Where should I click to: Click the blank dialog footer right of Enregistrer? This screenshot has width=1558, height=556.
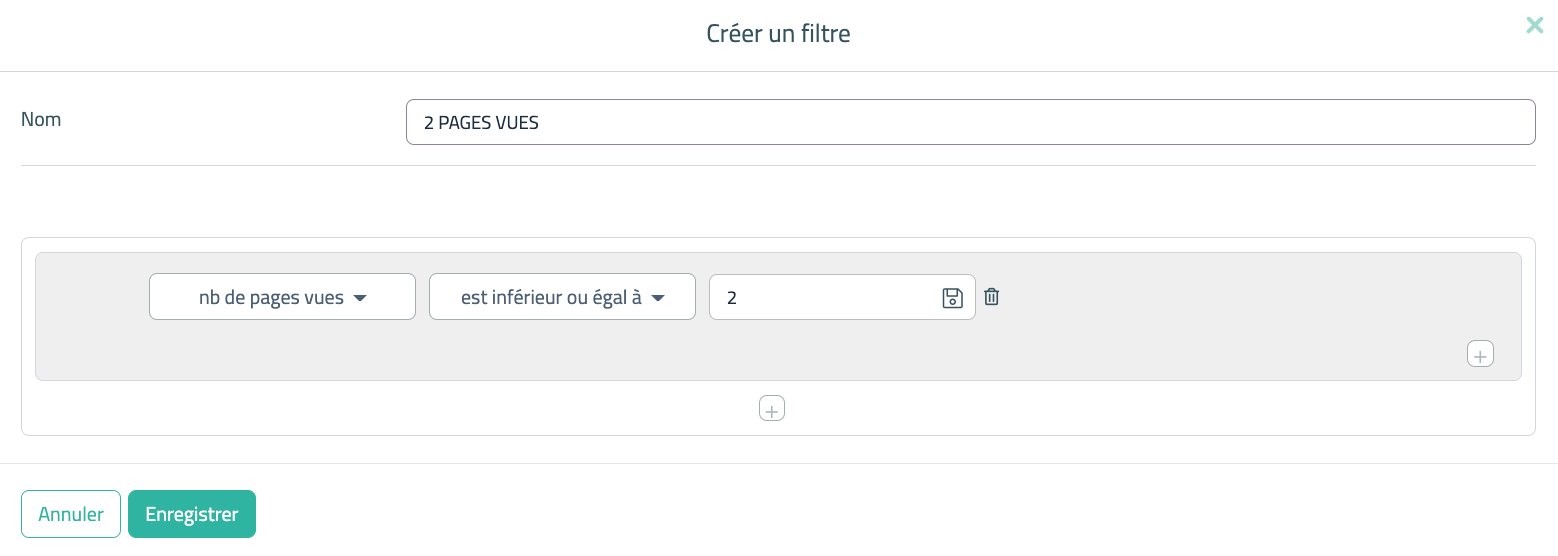900,512
